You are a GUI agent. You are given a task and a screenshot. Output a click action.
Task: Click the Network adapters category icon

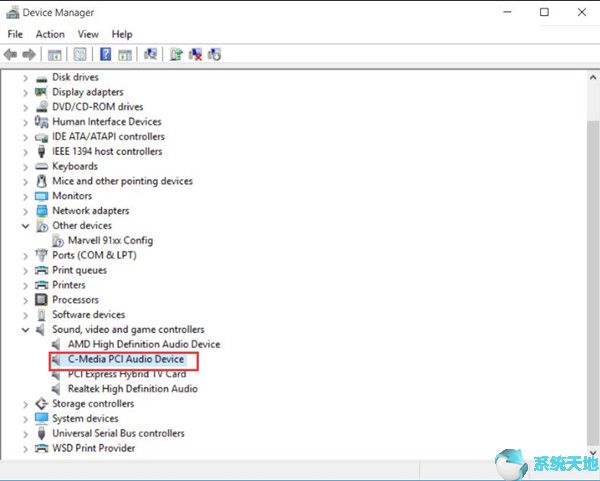tap(41, 211)
